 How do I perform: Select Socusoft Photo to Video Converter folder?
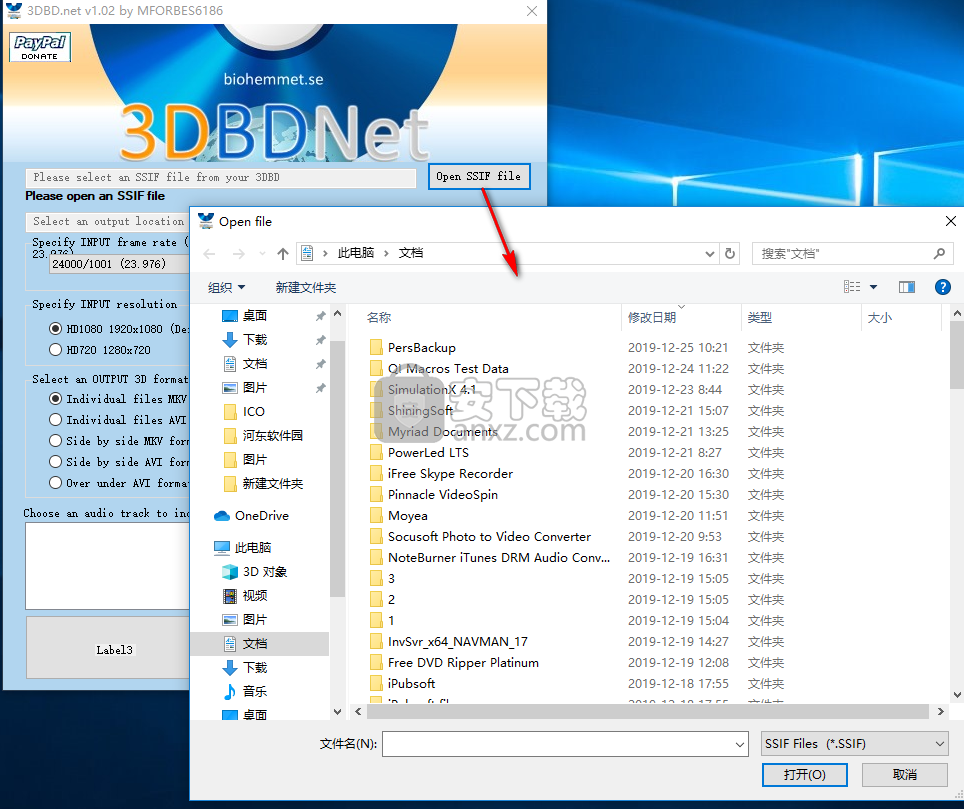point(489,537)
